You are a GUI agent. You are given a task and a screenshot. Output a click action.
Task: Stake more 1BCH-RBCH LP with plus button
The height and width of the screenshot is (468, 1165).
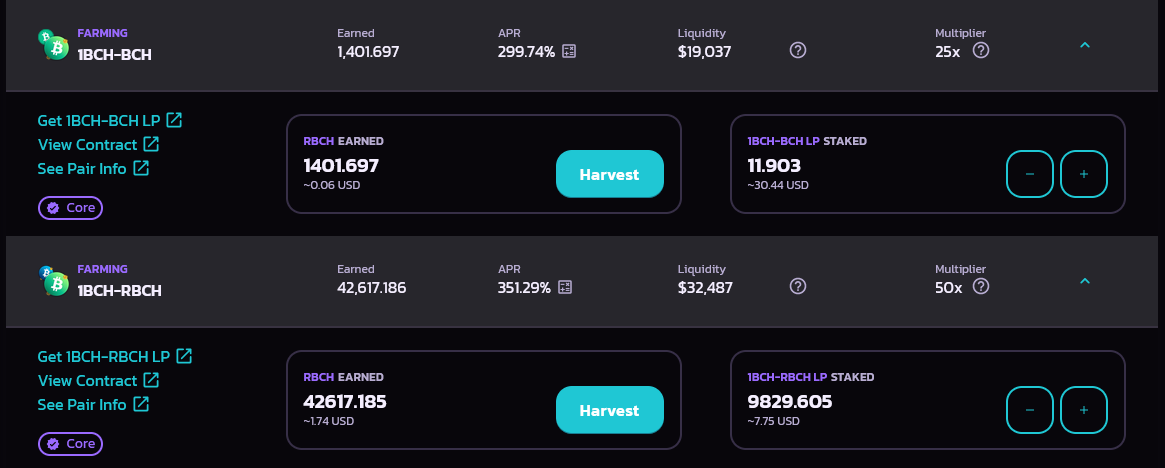[1084, 410]
